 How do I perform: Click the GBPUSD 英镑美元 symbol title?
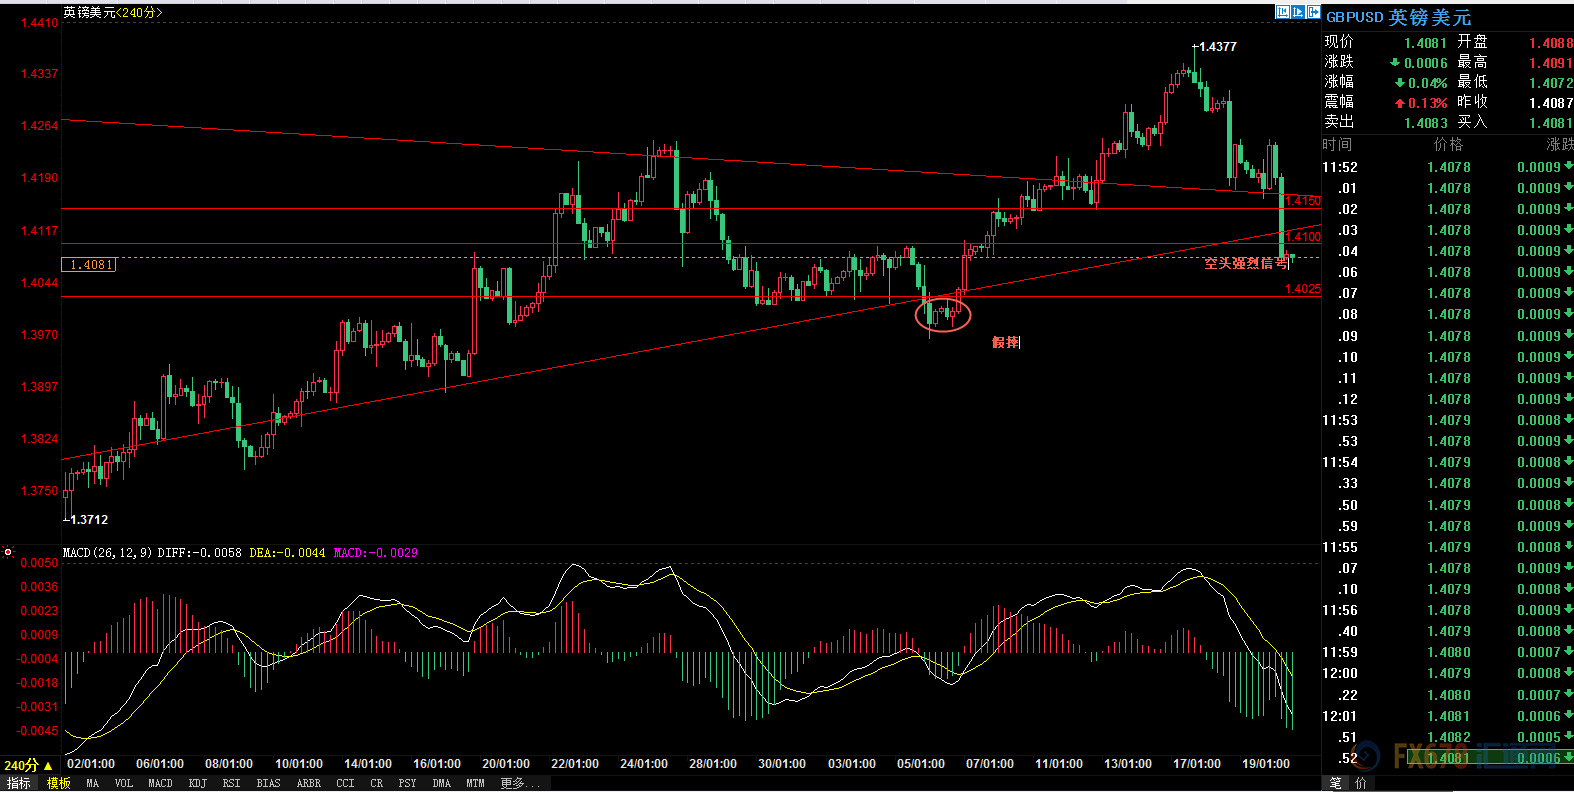pos(1398,17)
